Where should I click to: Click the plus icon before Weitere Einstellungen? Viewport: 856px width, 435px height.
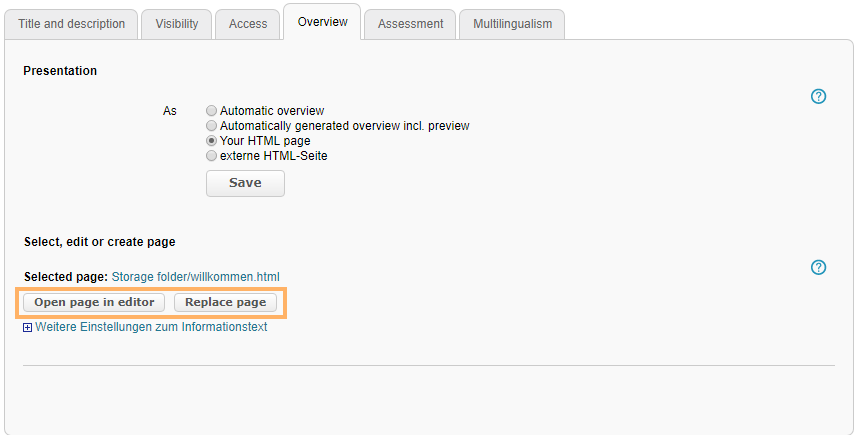(28, 327)
